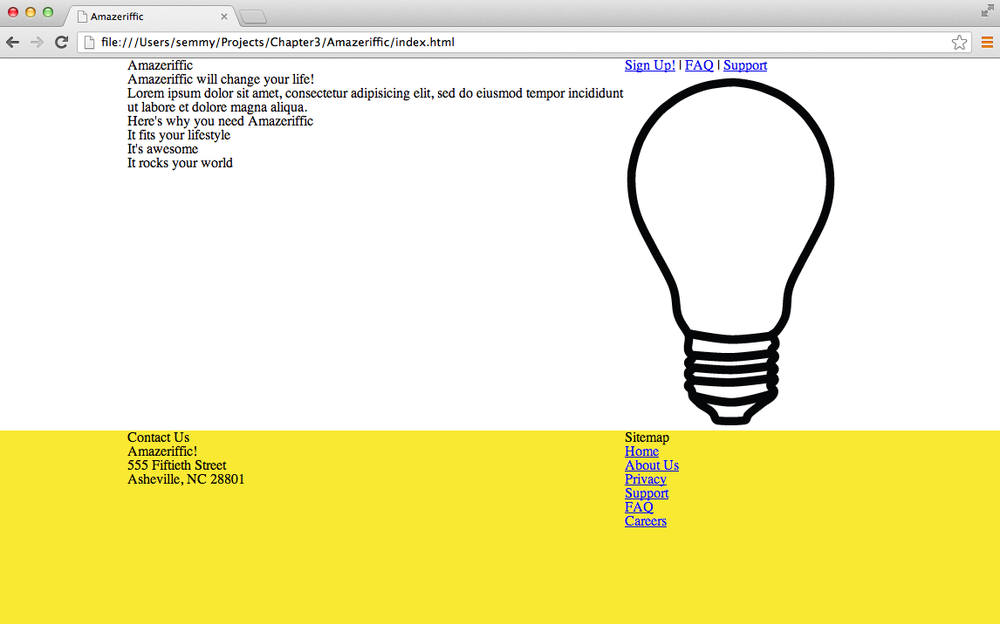Follow the Careers sitemap link
The width and height of the screenshot is (1000, 624).
[x=645, y=521]
